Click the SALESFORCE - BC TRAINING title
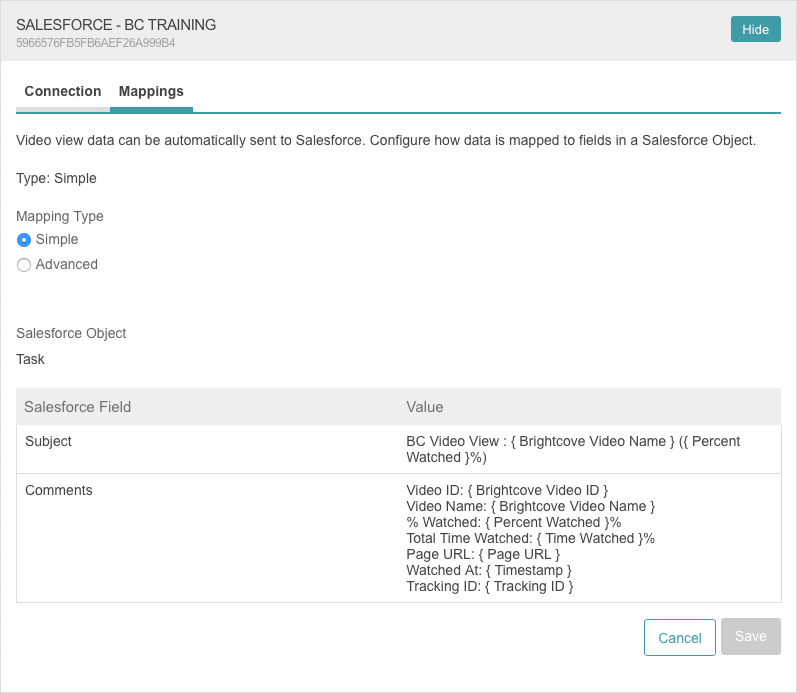 coord(116,25)
